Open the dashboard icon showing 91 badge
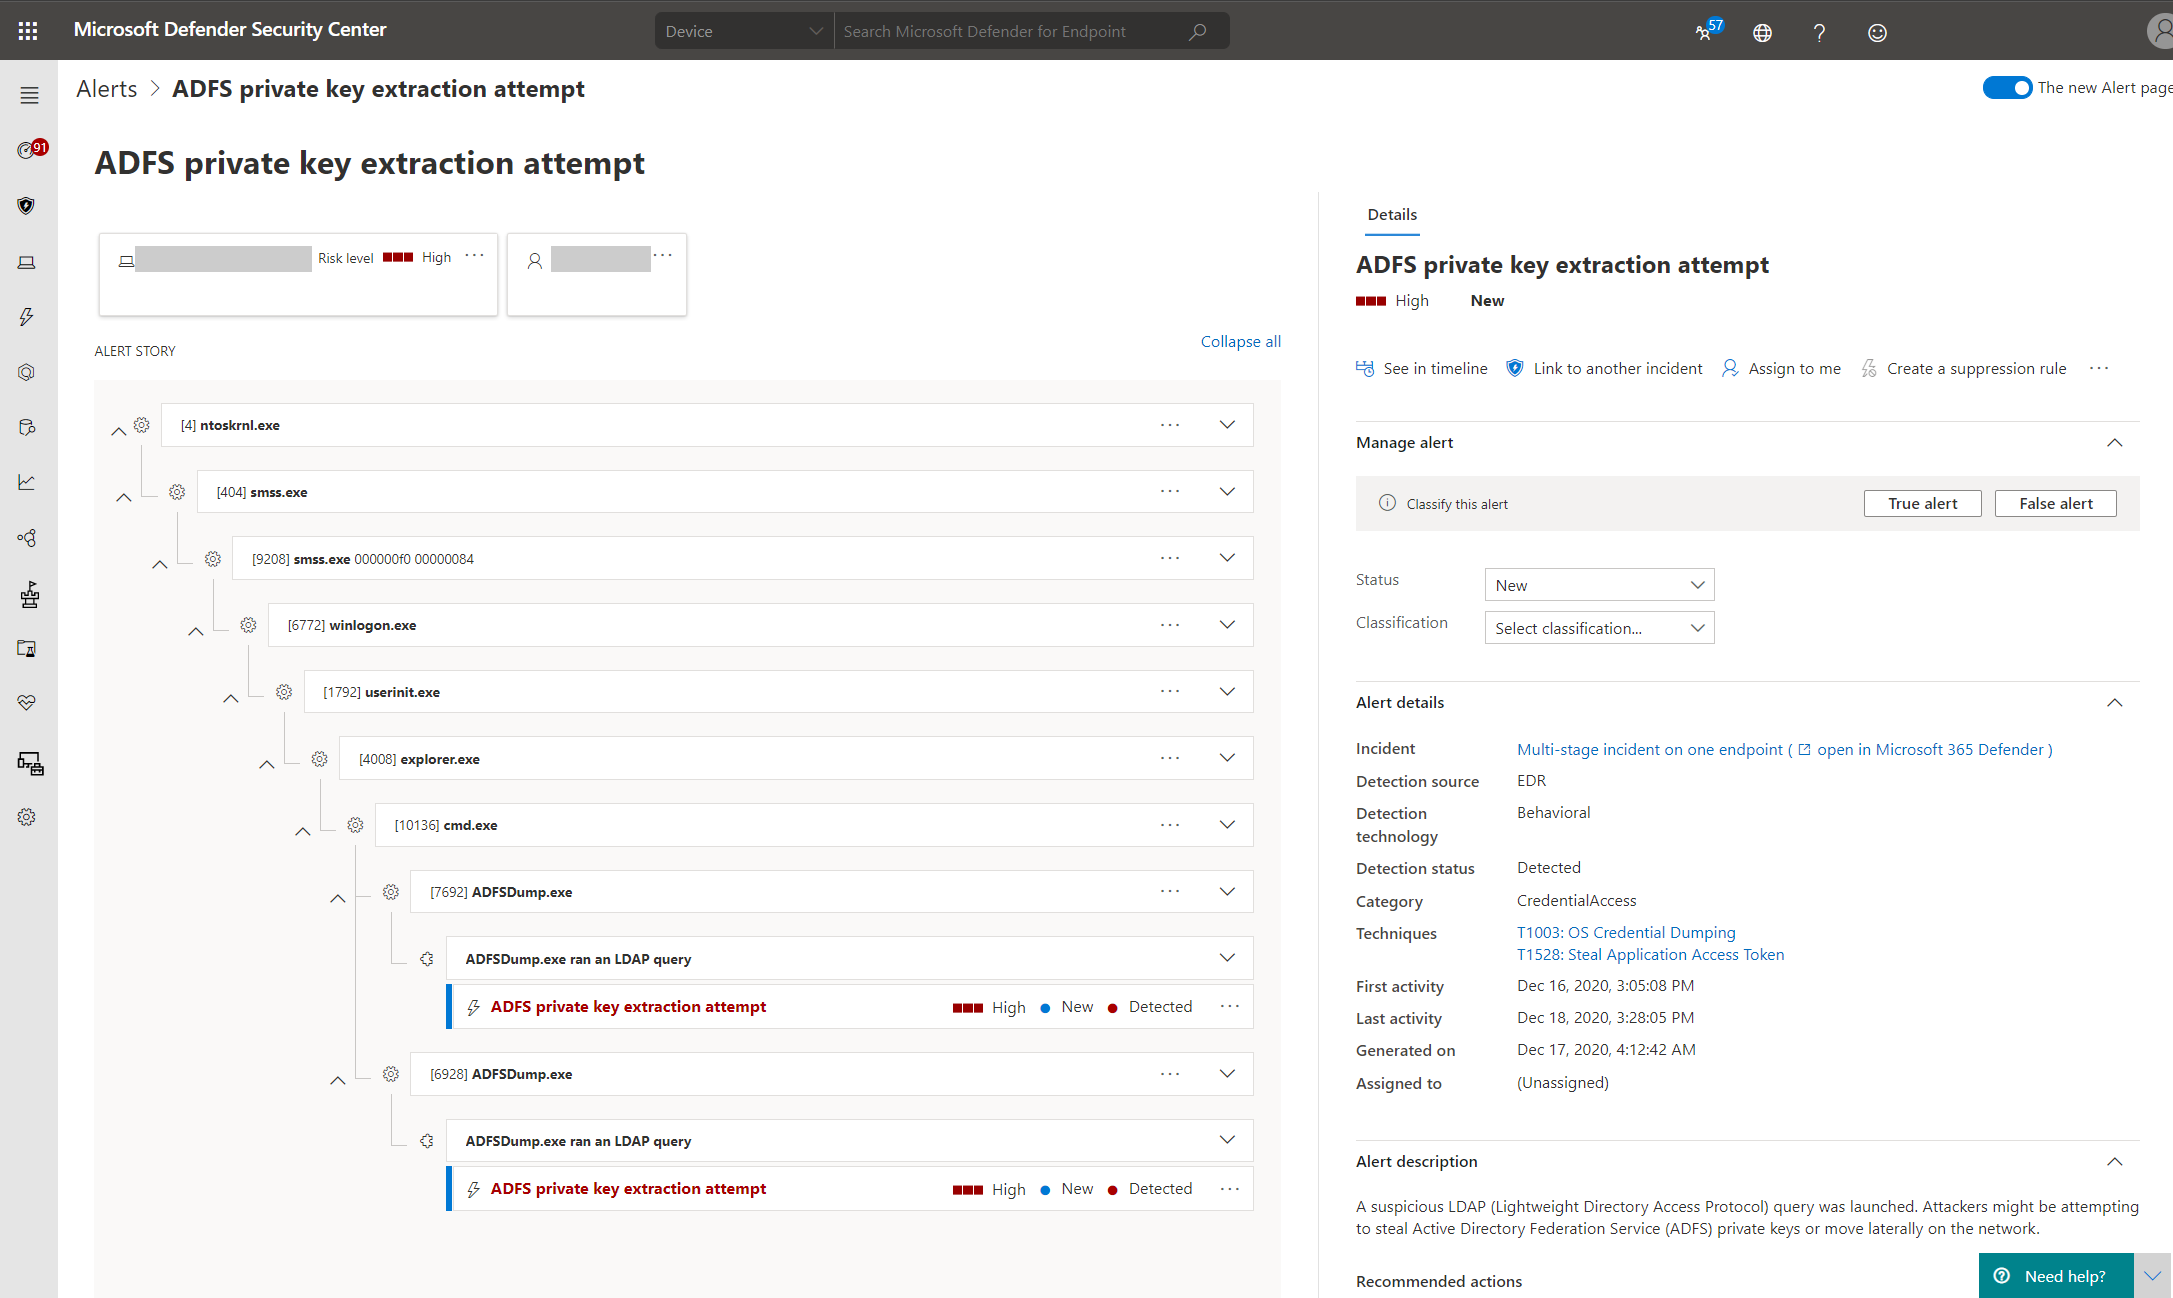Image resolution: width=2173 pixels, height=1298 pixels. coord(28,148)
